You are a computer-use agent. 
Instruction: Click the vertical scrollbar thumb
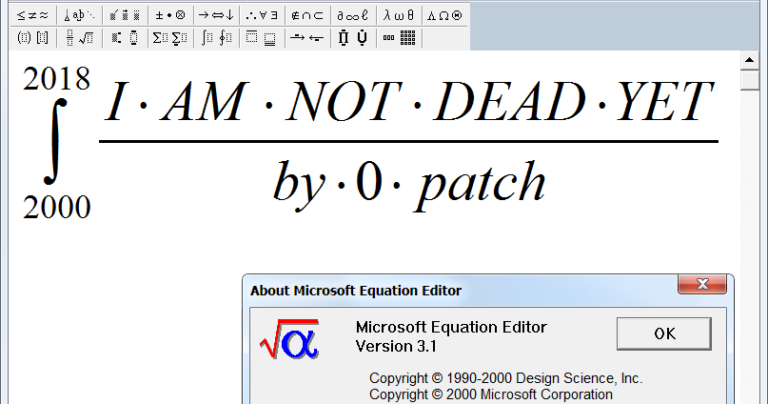(x=749, y=80)
